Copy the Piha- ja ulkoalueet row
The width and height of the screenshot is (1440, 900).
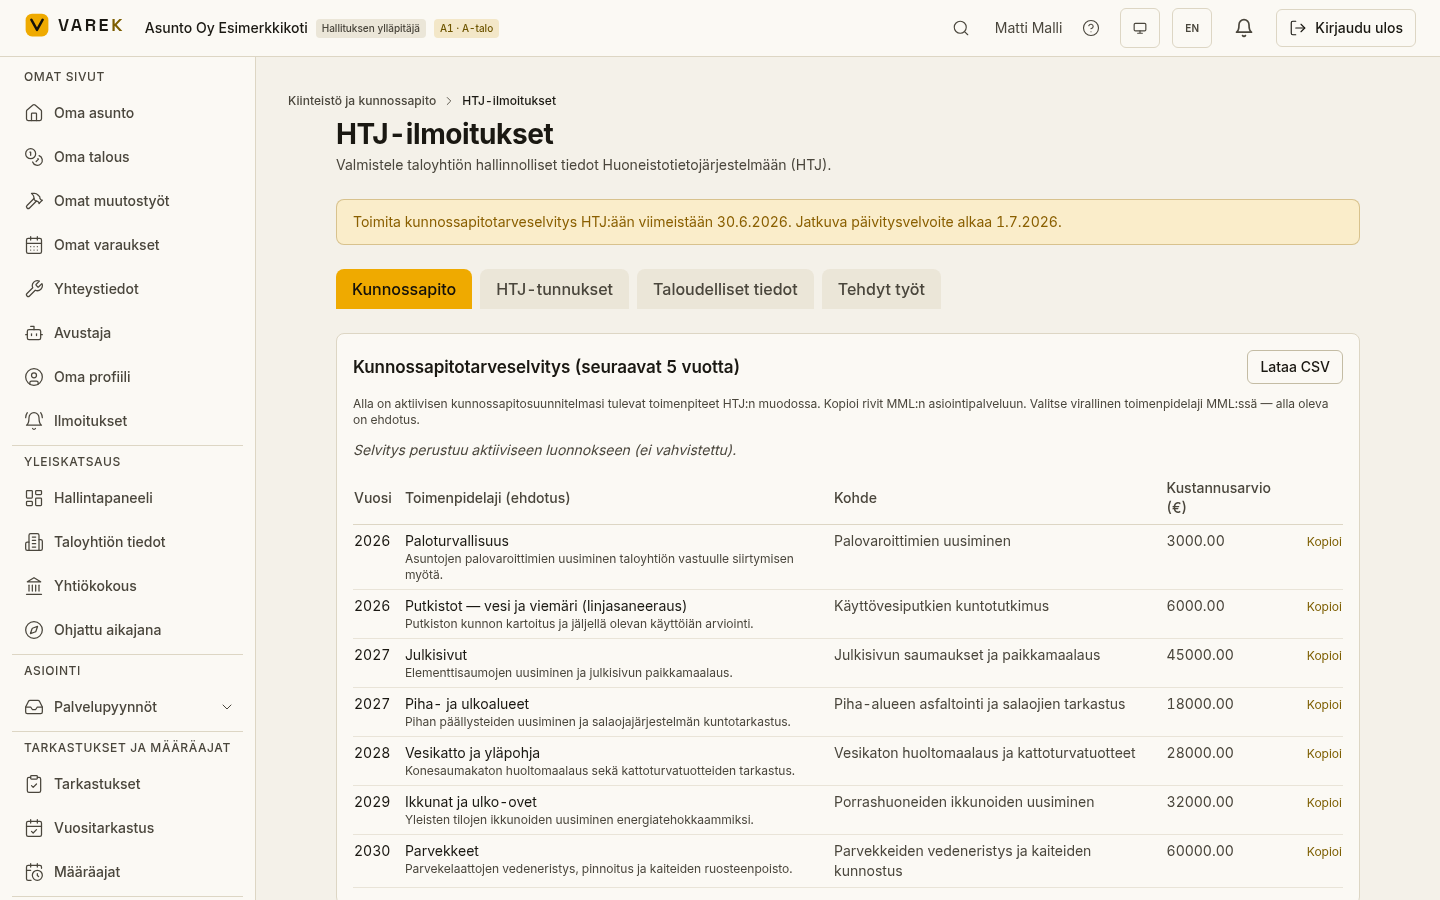[x=1324, y=705]
